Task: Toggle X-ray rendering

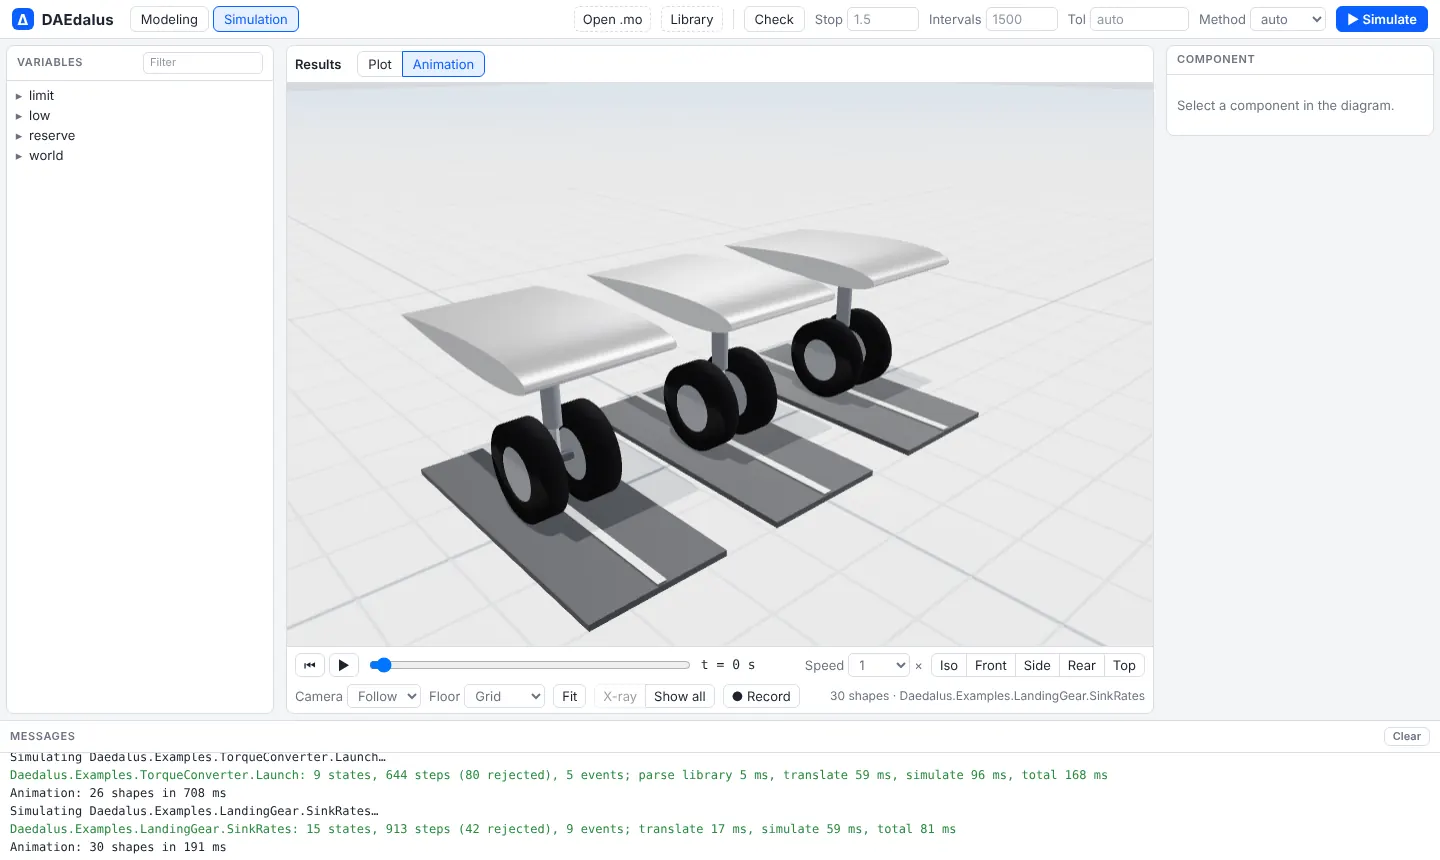Action: pyautogui.click(x=620, y=696)
